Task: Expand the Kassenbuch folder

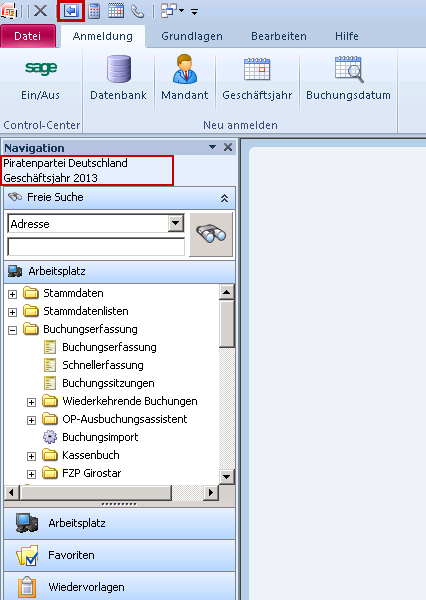Action: [31, 456]
